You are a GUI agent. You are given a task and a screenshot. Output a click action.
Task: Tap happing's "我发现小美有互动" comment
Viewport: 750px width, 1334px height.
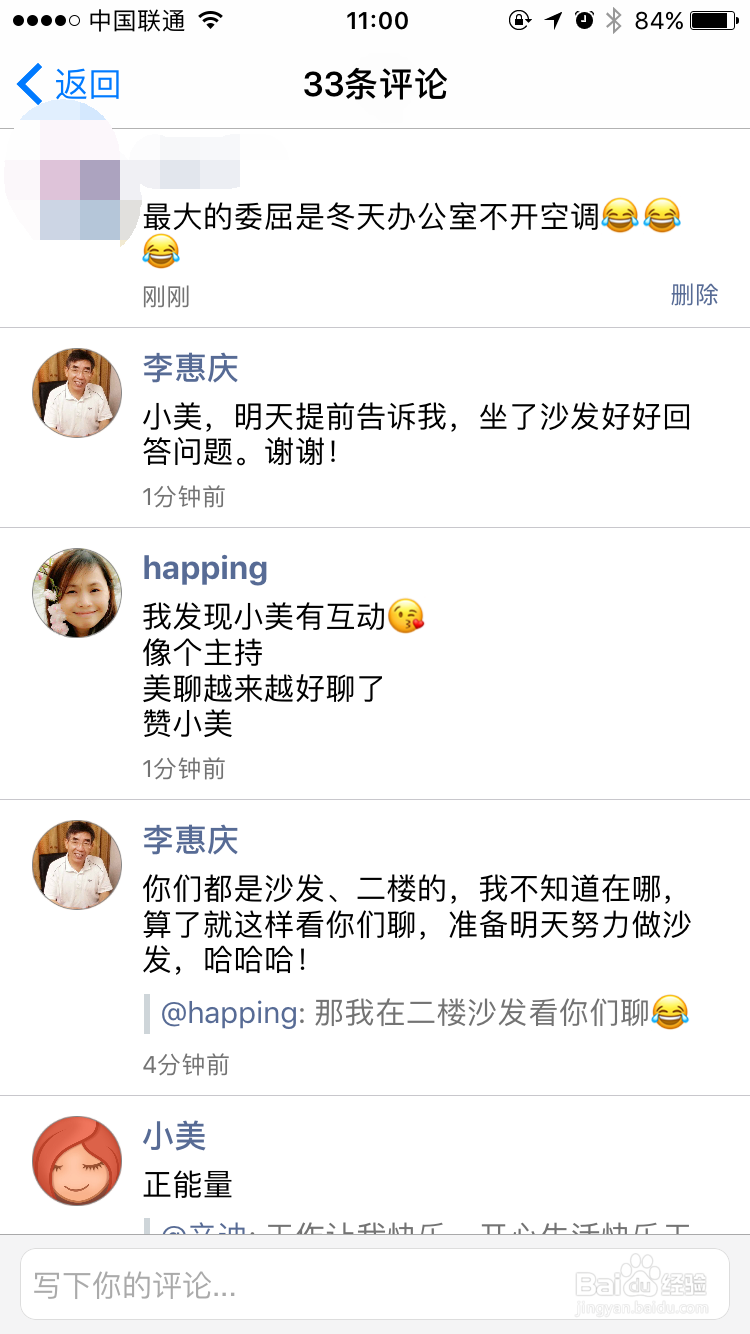coord(264,617)
